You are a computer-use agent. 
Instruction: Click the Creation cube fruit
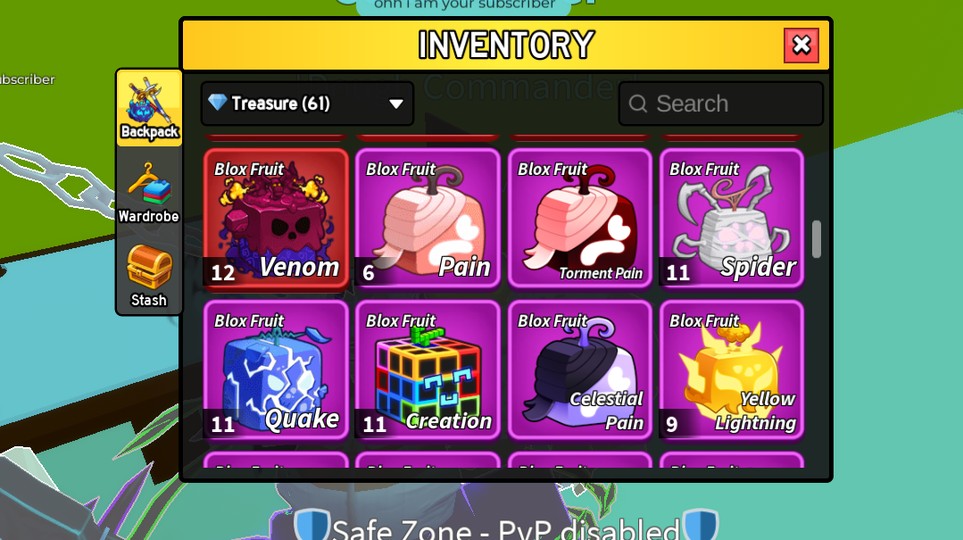[427, 370]
